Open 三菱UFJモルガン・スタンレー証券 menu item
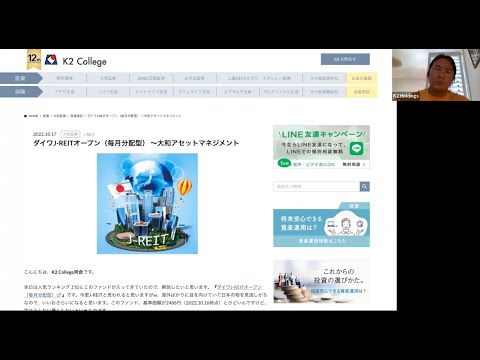This screenshot has height=360, width=480. click(259, 78)
